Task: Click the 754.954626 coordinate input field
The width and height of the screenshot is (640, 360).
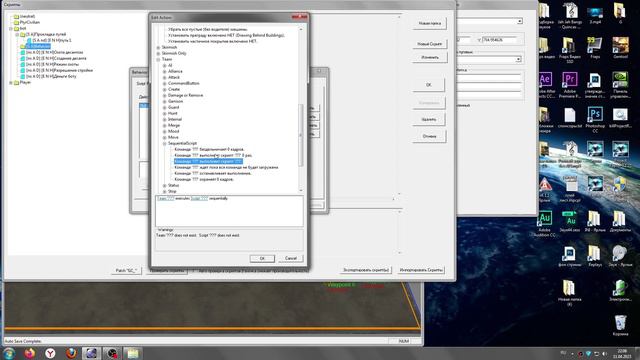Action: coord(499,40)
